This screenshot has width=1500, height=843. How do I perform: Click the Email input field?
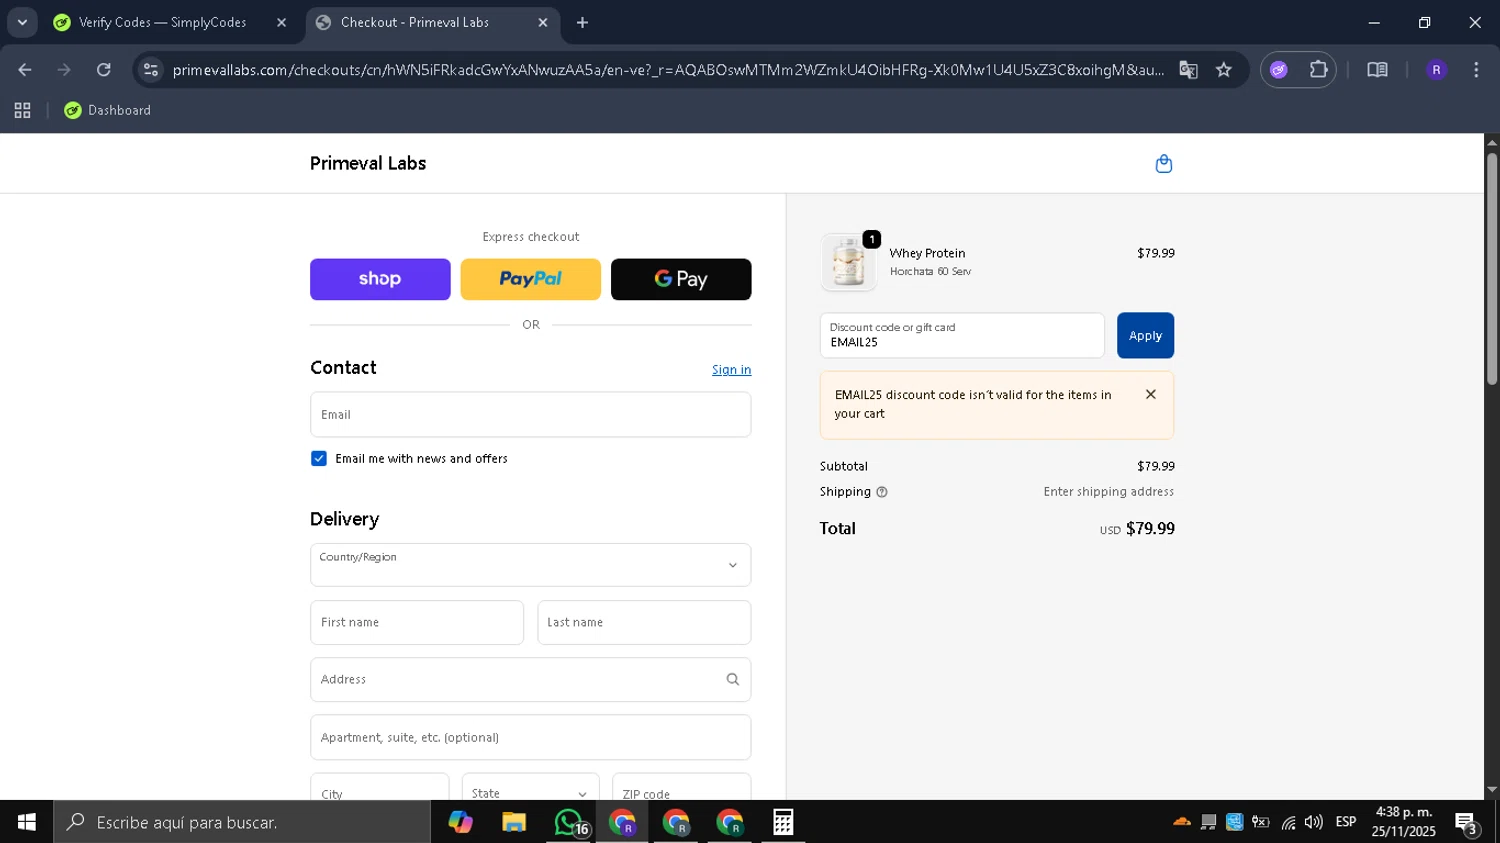point(531,414)
